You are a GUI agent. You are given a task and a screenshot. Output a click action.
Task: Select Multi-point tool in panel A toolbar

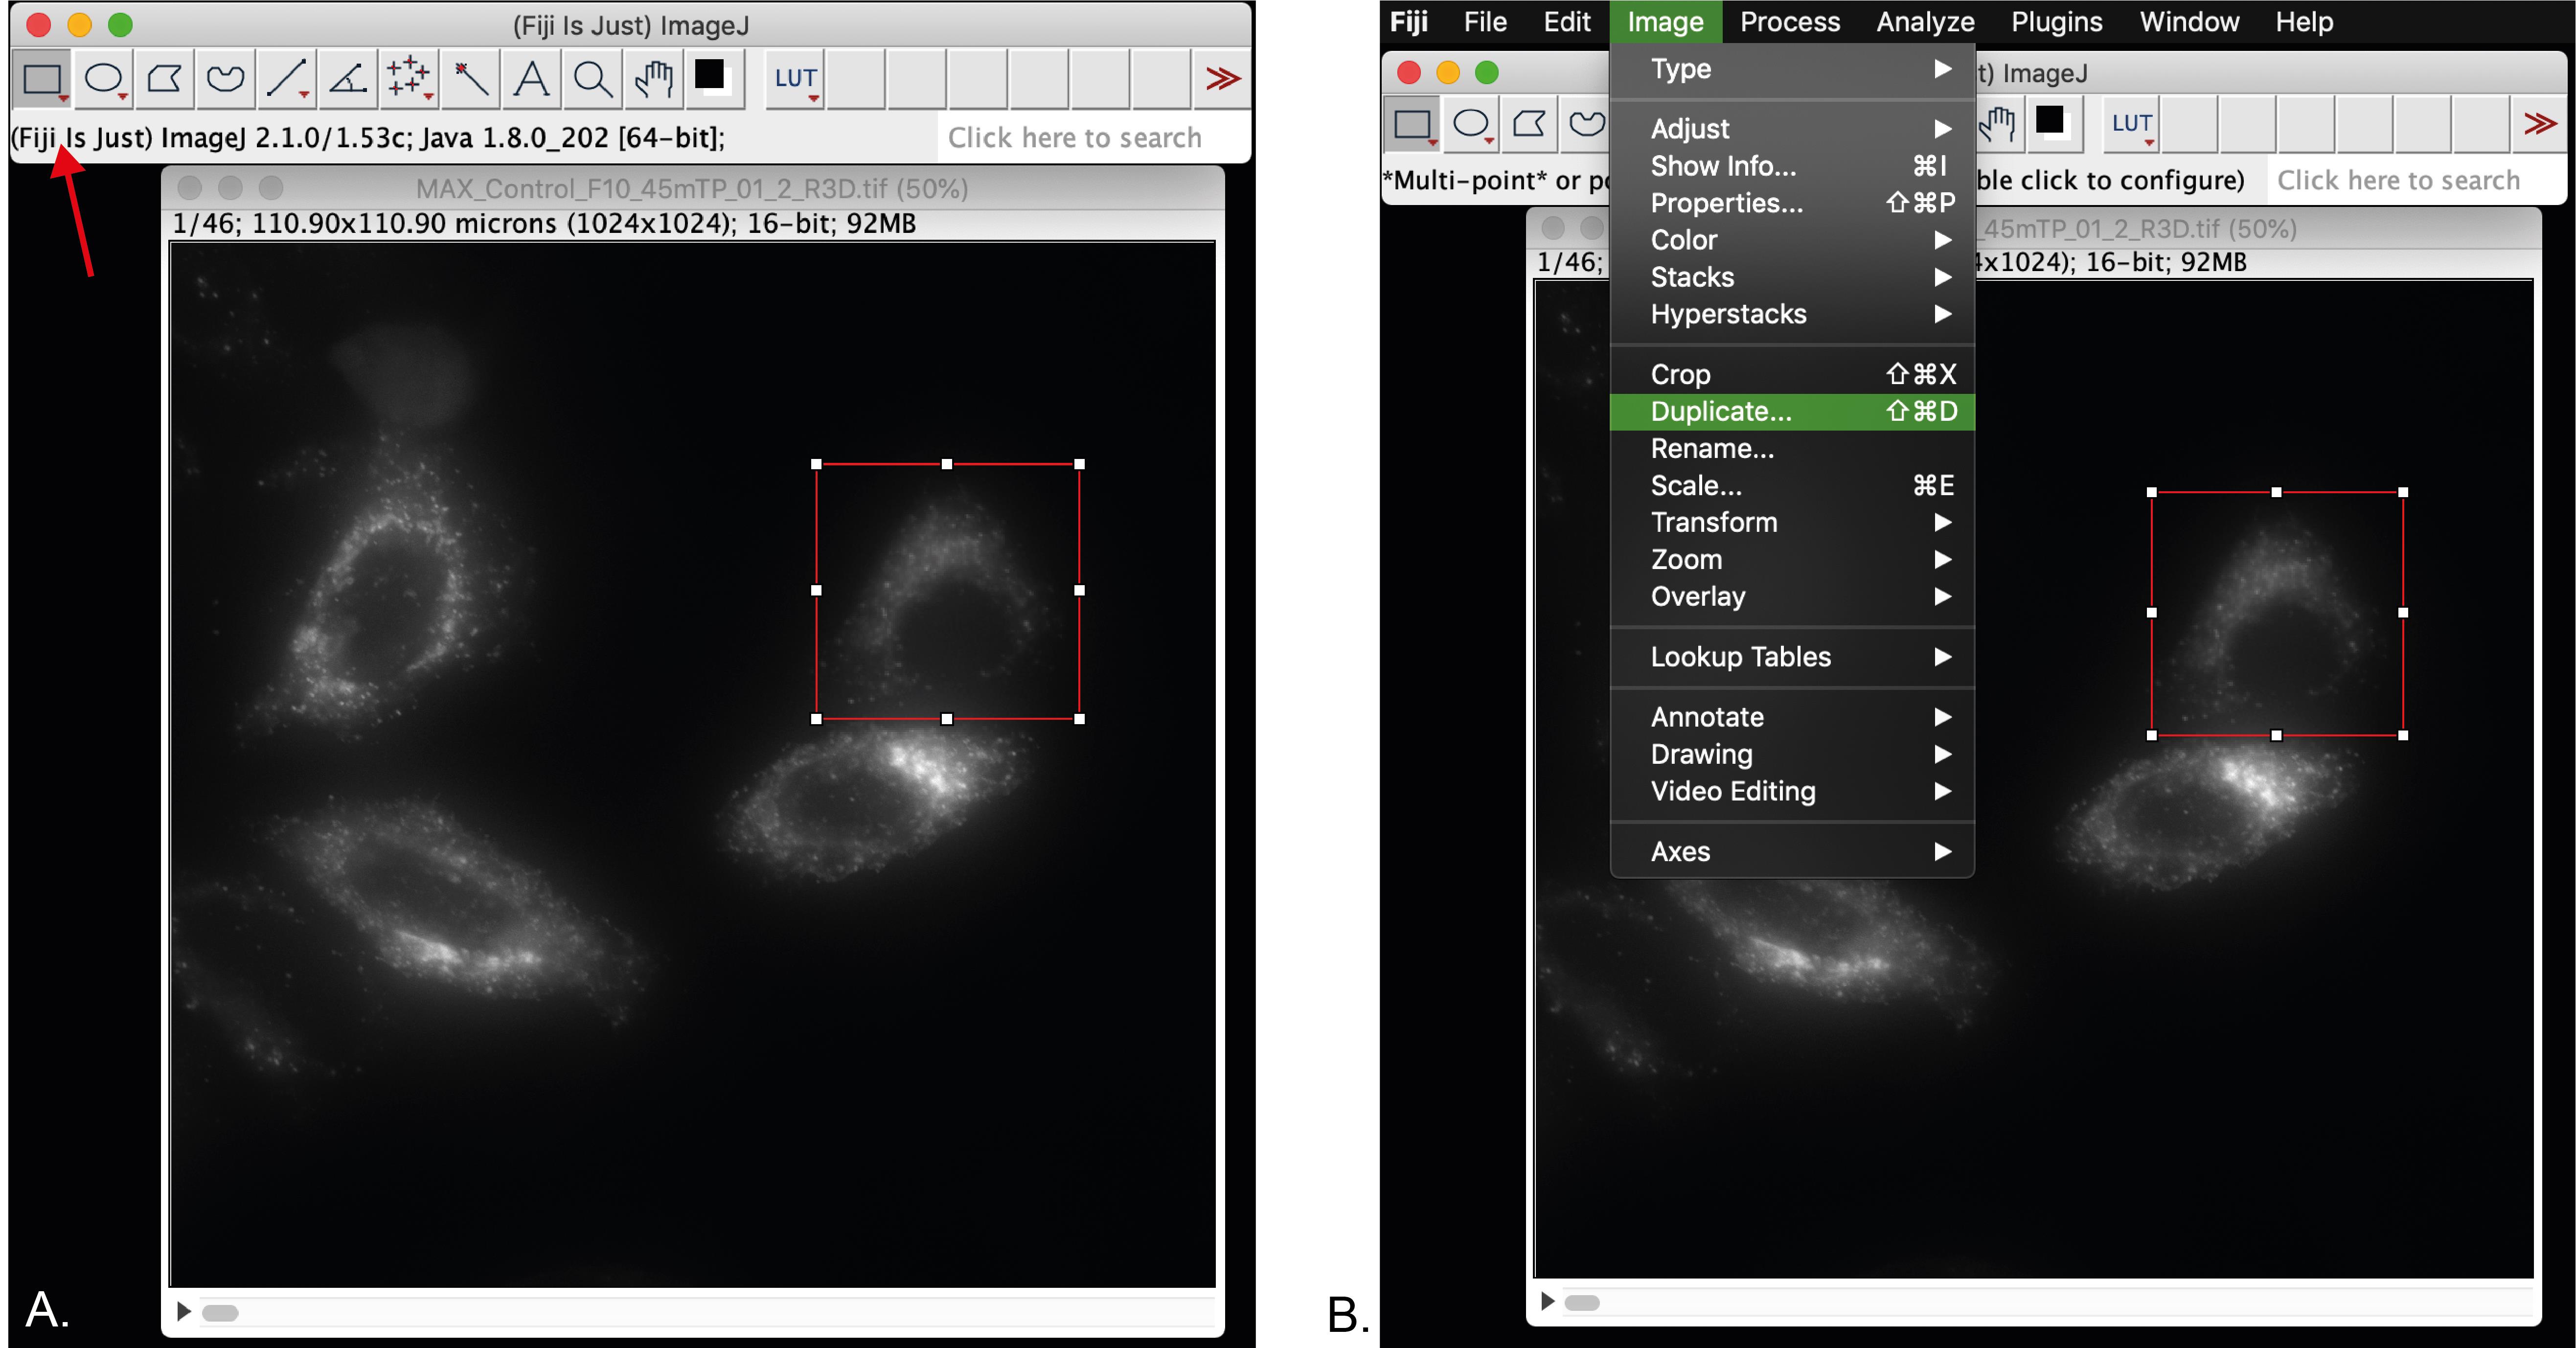409,79
